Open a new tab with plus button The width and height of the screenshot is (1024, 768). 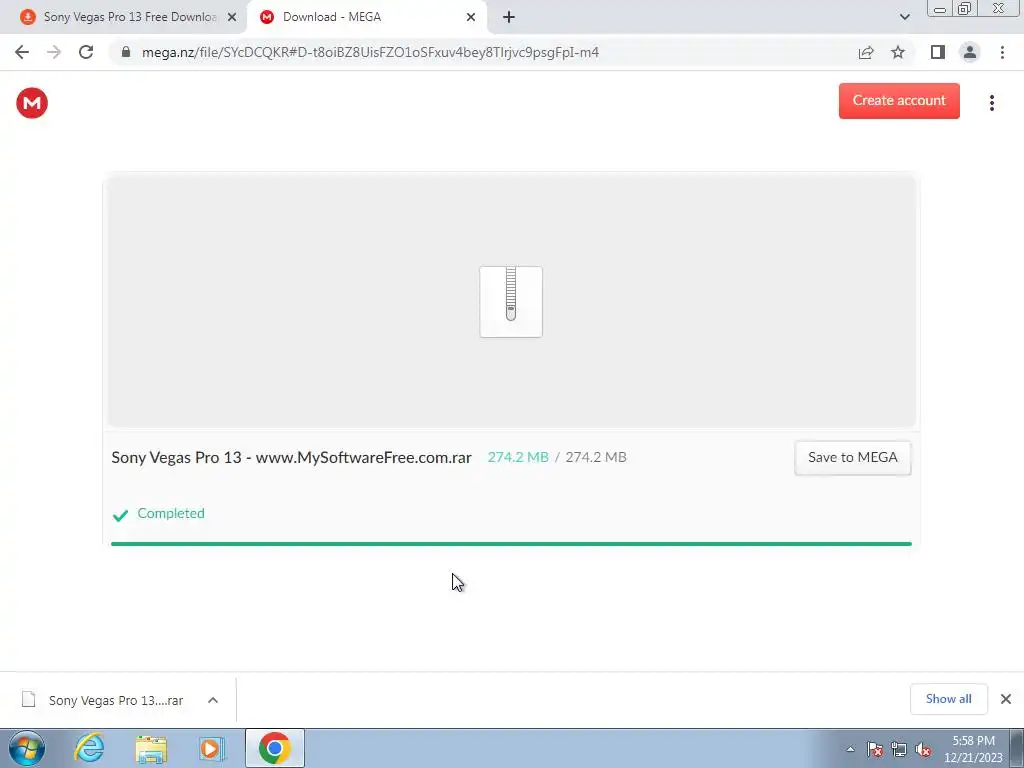tap(509, 17)
